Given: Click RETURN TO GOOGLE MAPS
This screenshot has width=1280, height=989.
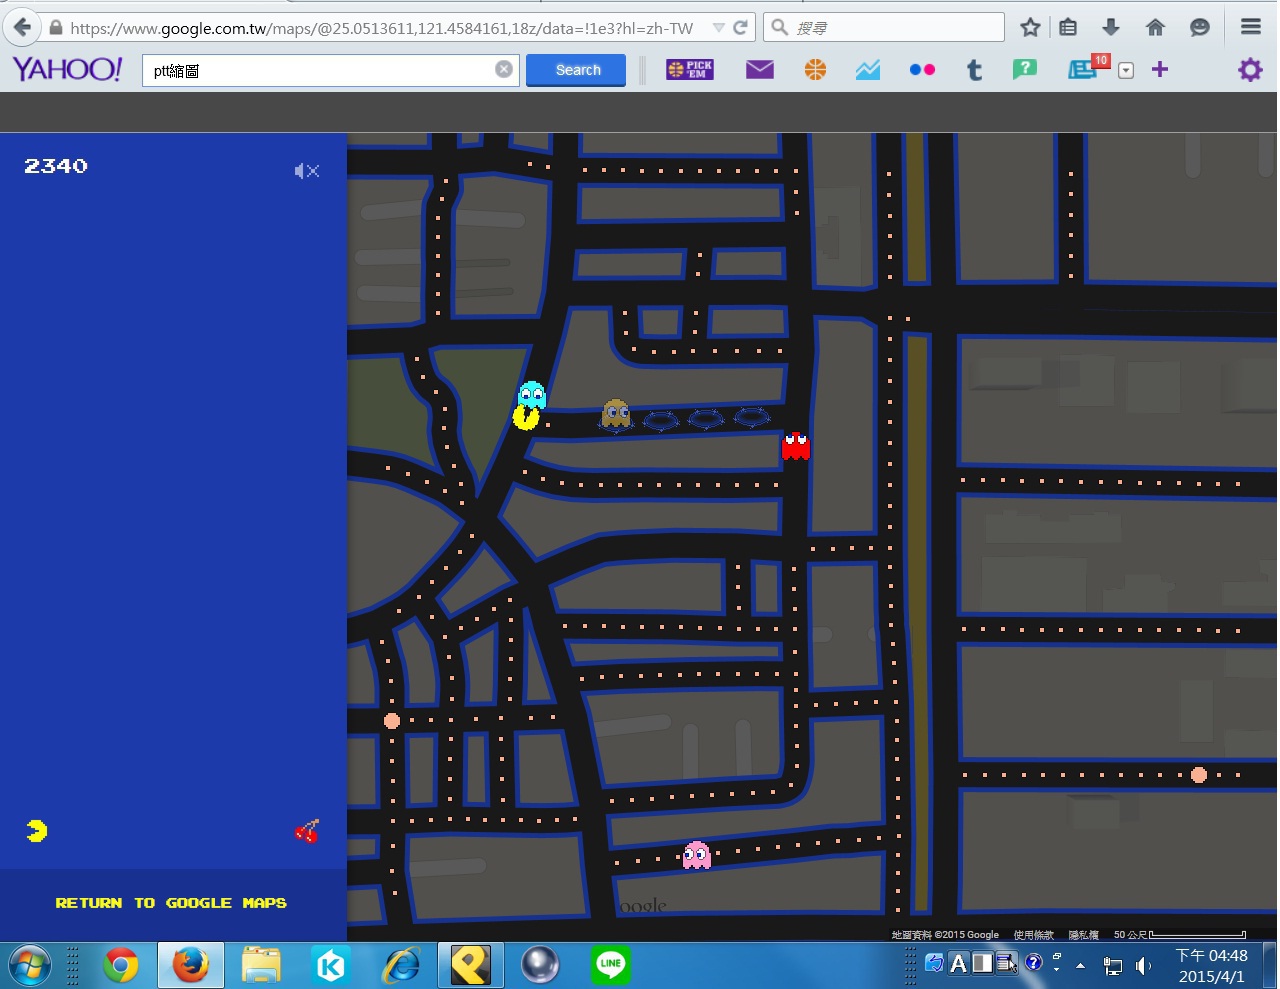Looking at the screenshot, I should [171, 903].
